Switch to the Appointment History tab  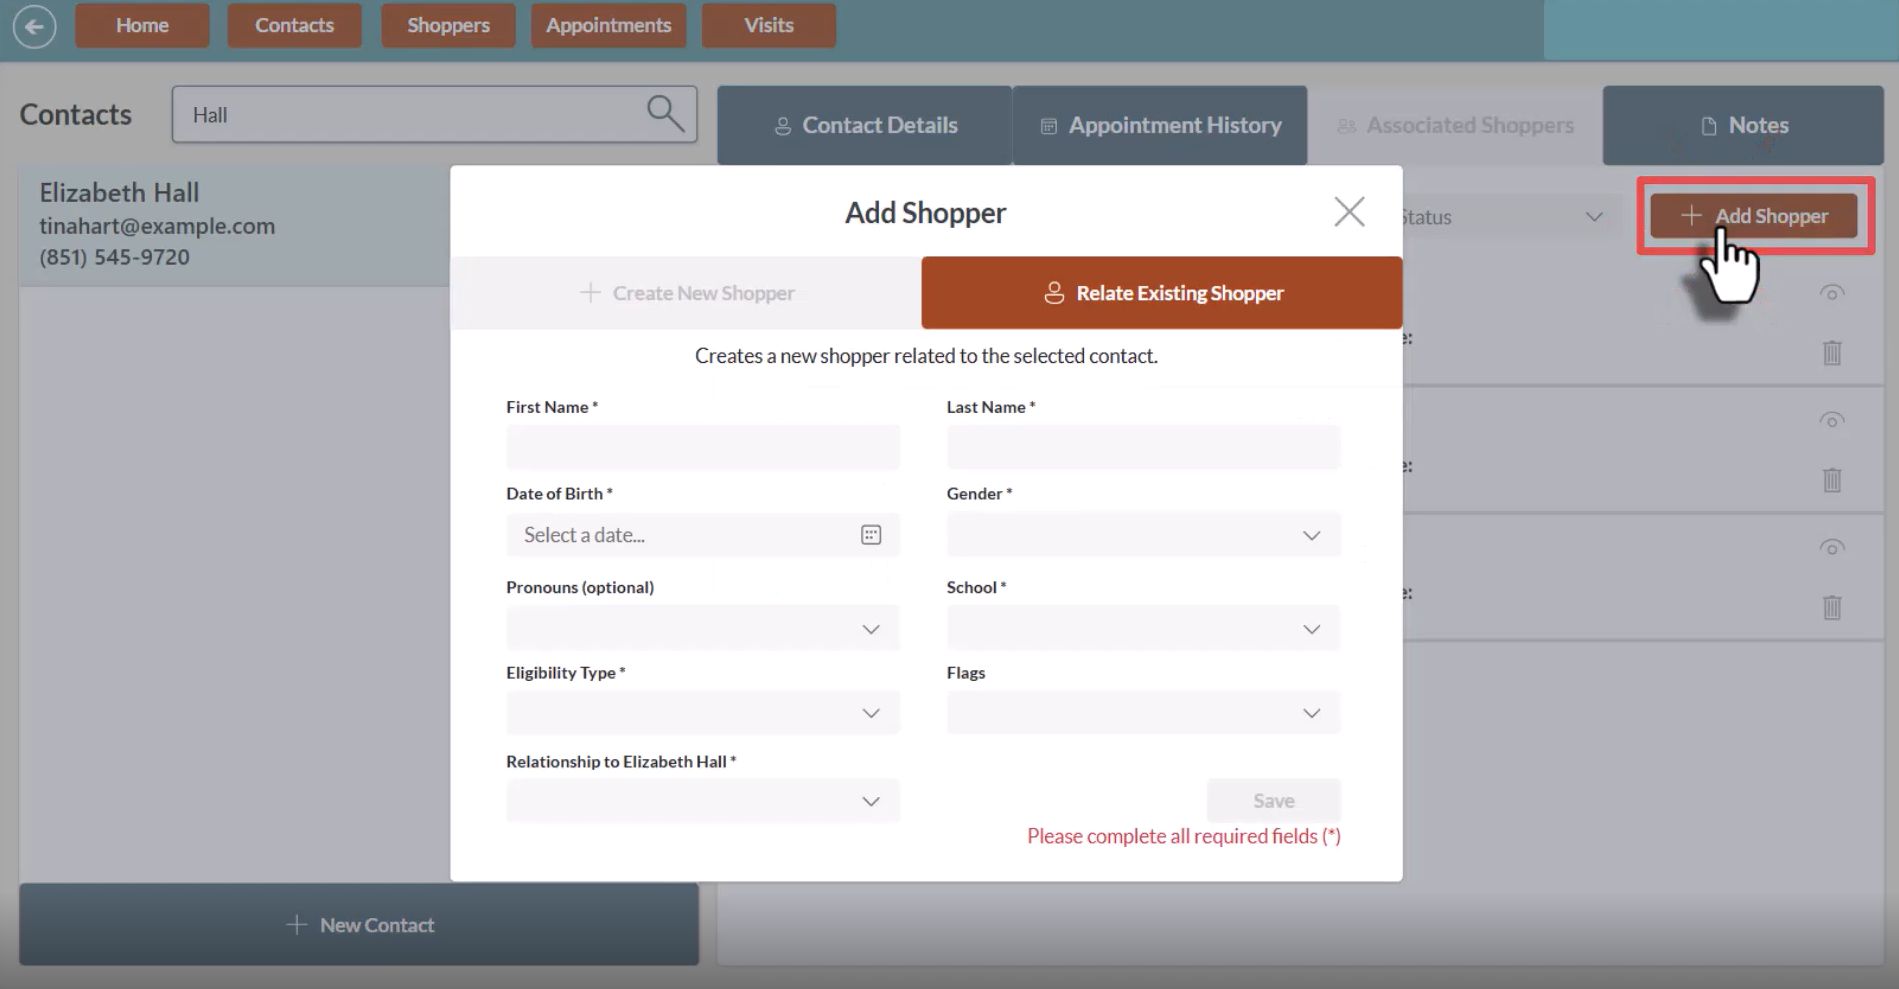tap(1160, 125)
